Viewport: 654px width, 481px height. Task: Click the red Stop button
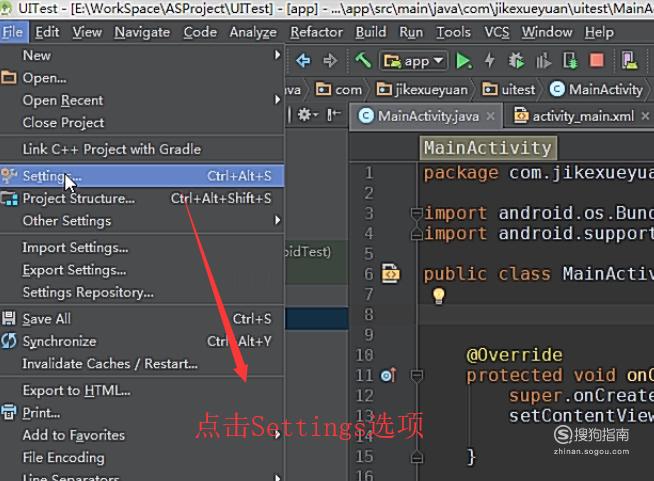point(596,60)
